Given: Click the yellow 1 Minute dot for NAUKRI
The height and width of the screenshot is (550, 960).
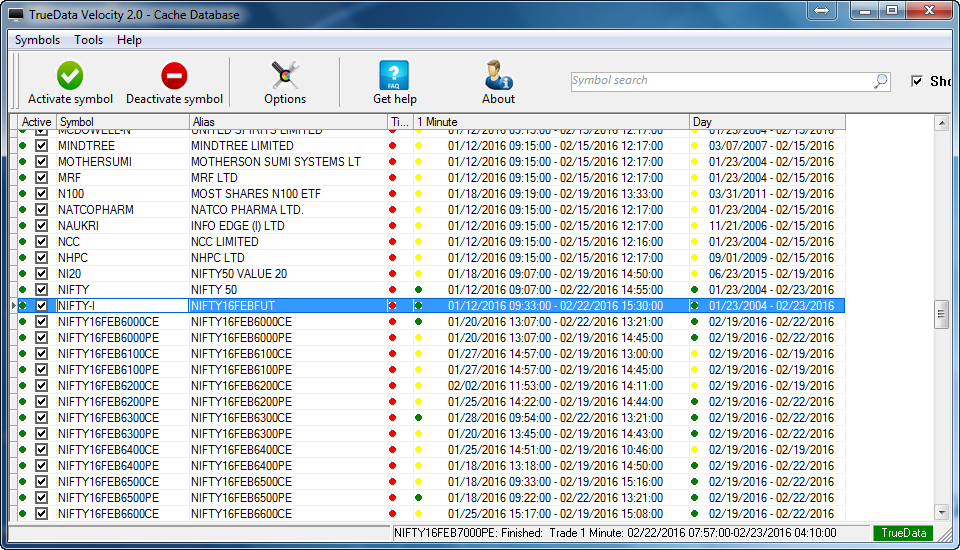Looking at the screenshot, I should 419,225.
